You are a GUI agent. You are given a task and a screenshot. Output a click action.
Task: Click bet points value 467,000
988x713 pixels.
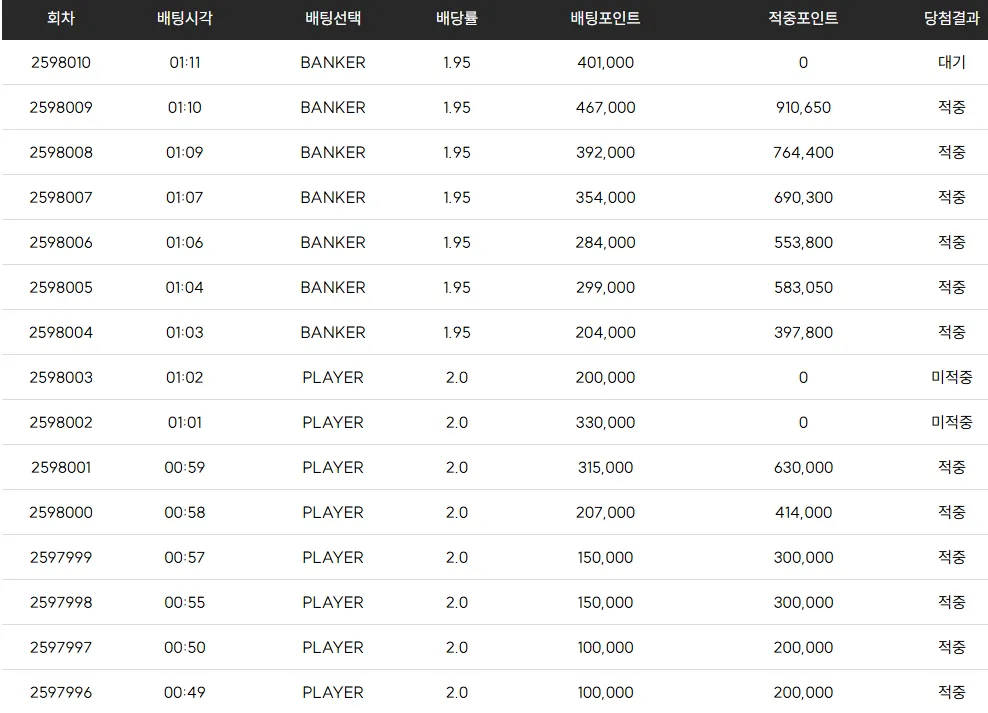605,107
